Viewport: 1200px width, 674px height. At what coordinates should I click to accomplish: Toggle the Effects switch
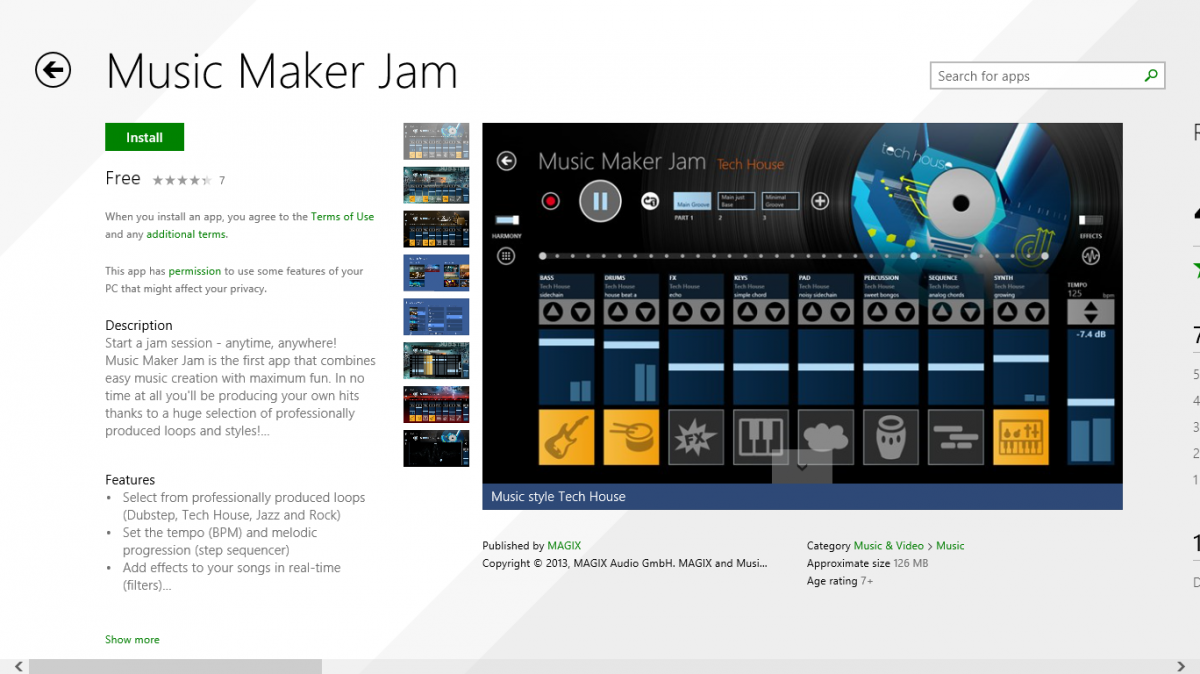[1090, 220]
